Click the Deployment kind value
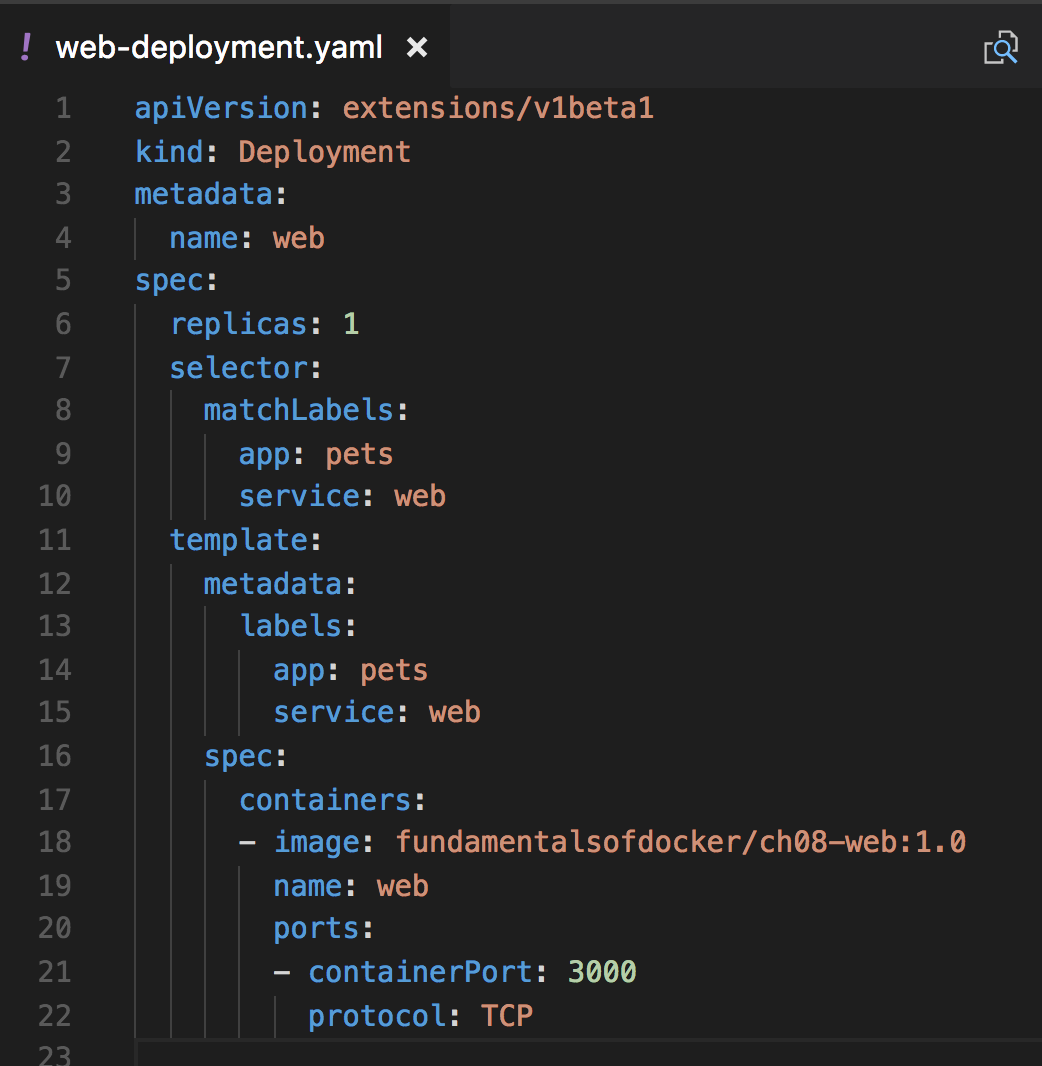This screenshot has height=1066, width=1042. pyautogui.click(x=324, y=152)
